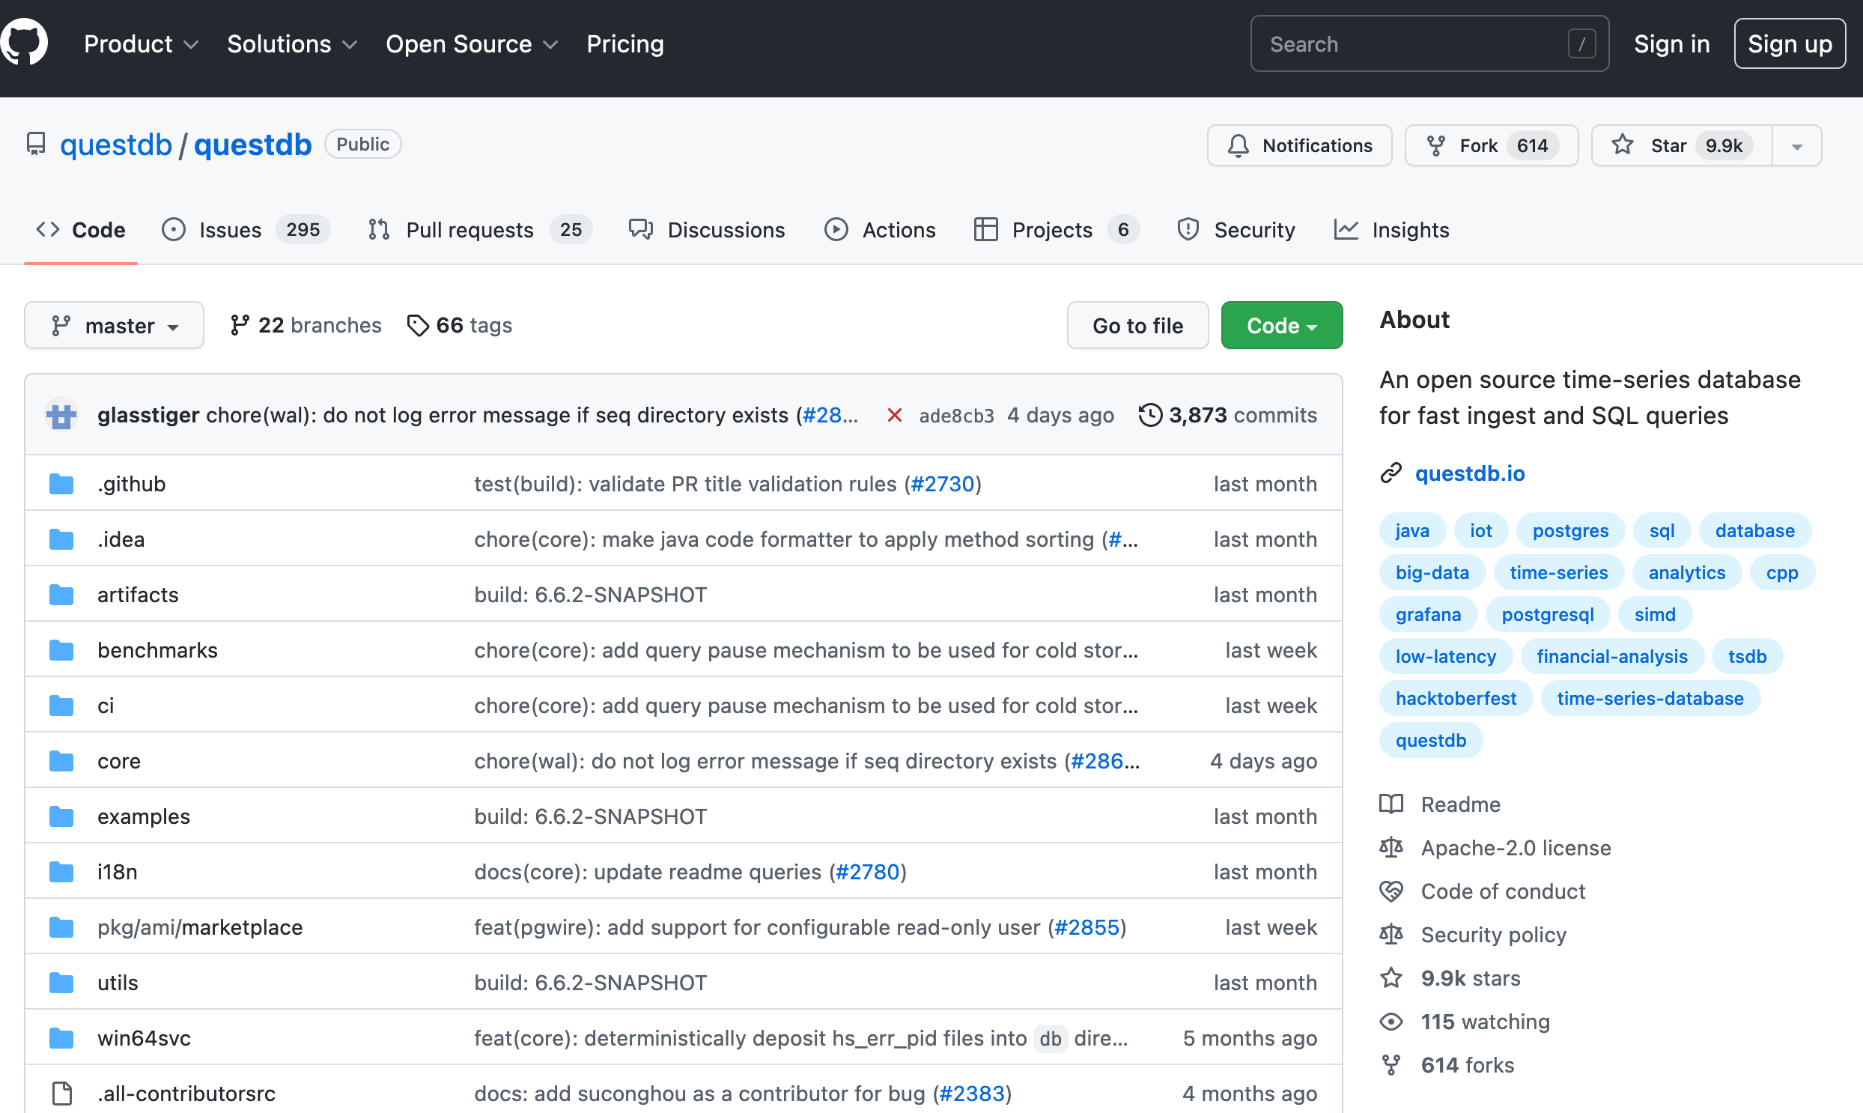Open the Product menu

click(141, 44)
